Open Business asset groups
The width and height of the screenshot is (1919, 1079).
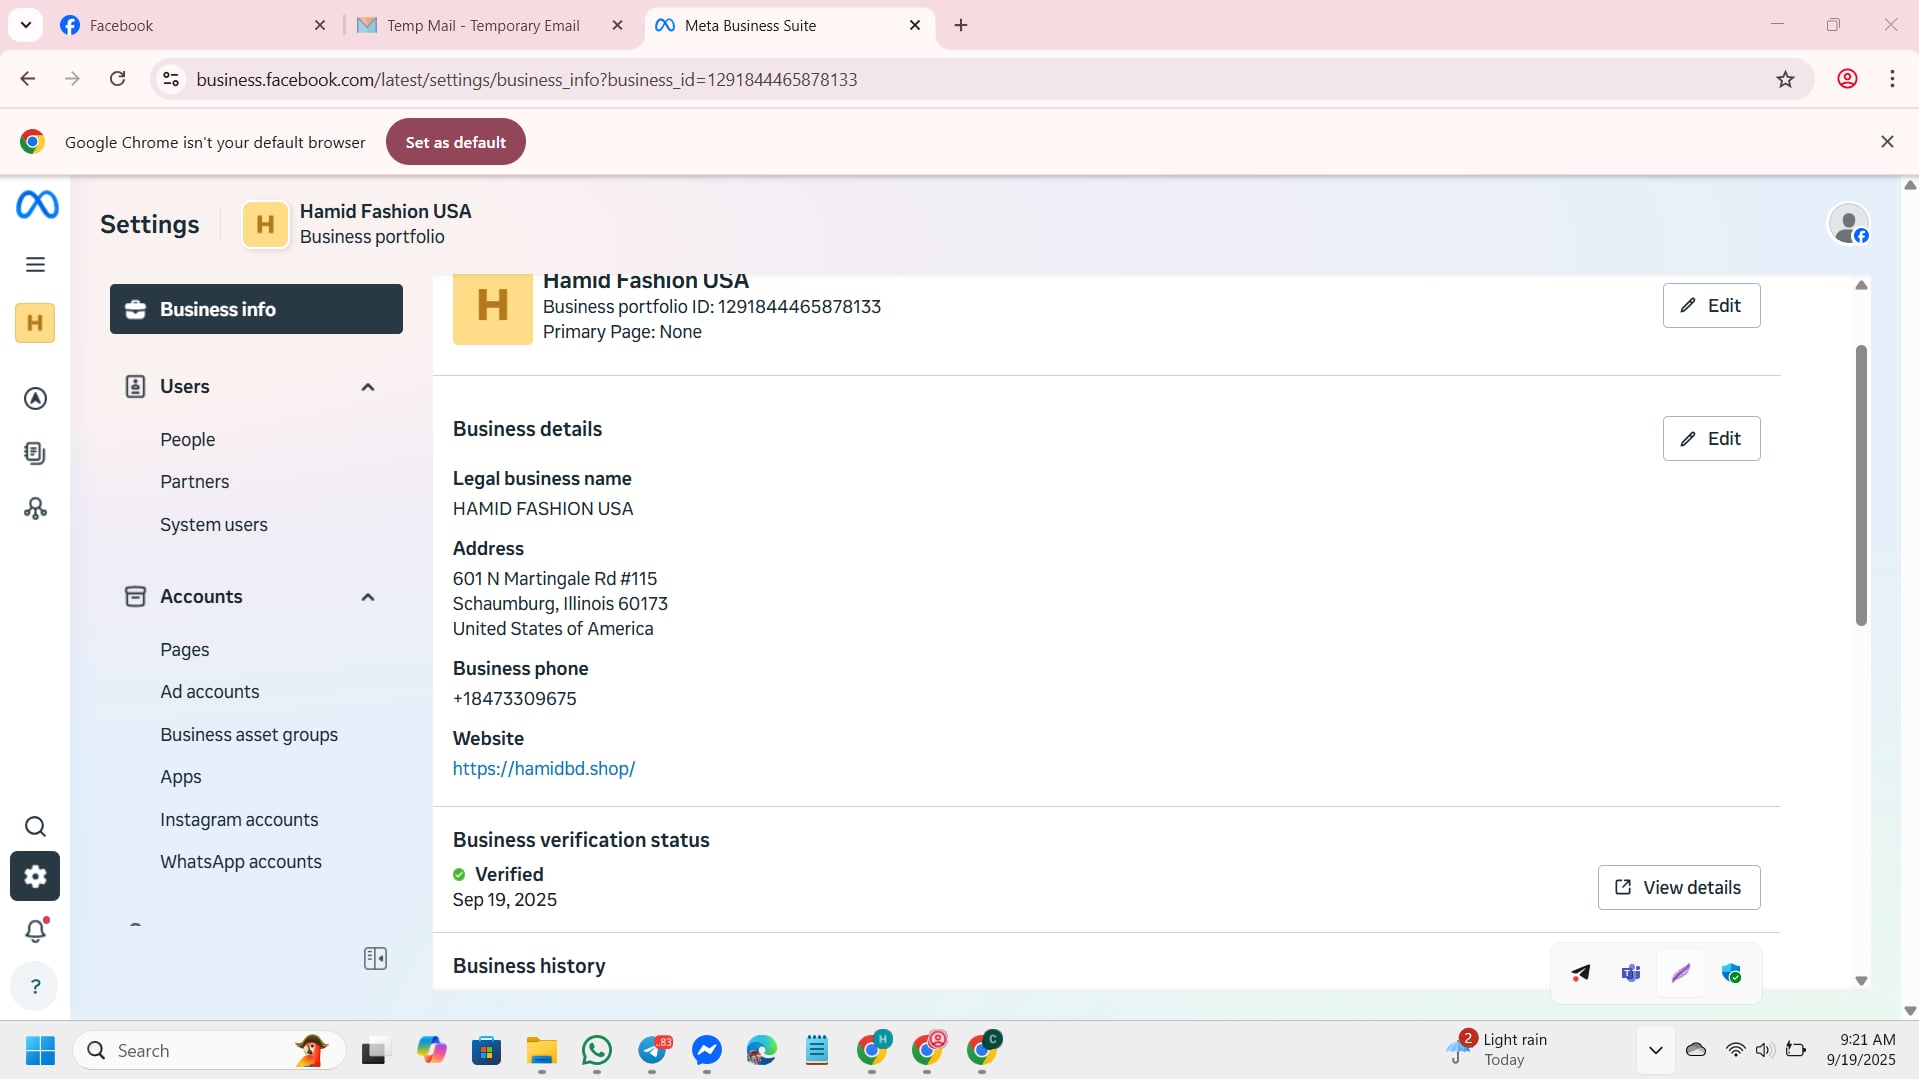coord(249,735)
